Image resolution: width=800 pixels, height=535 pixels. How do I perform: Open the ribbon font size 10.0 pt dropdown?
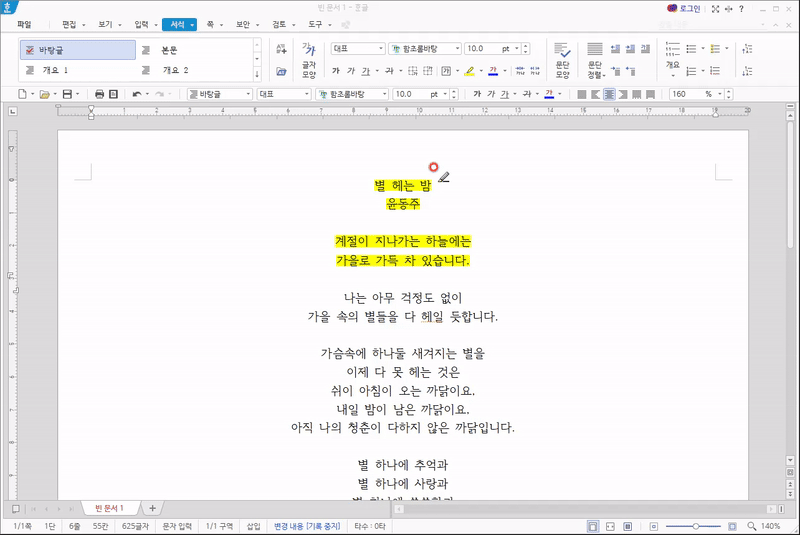[x=516, y=48]
